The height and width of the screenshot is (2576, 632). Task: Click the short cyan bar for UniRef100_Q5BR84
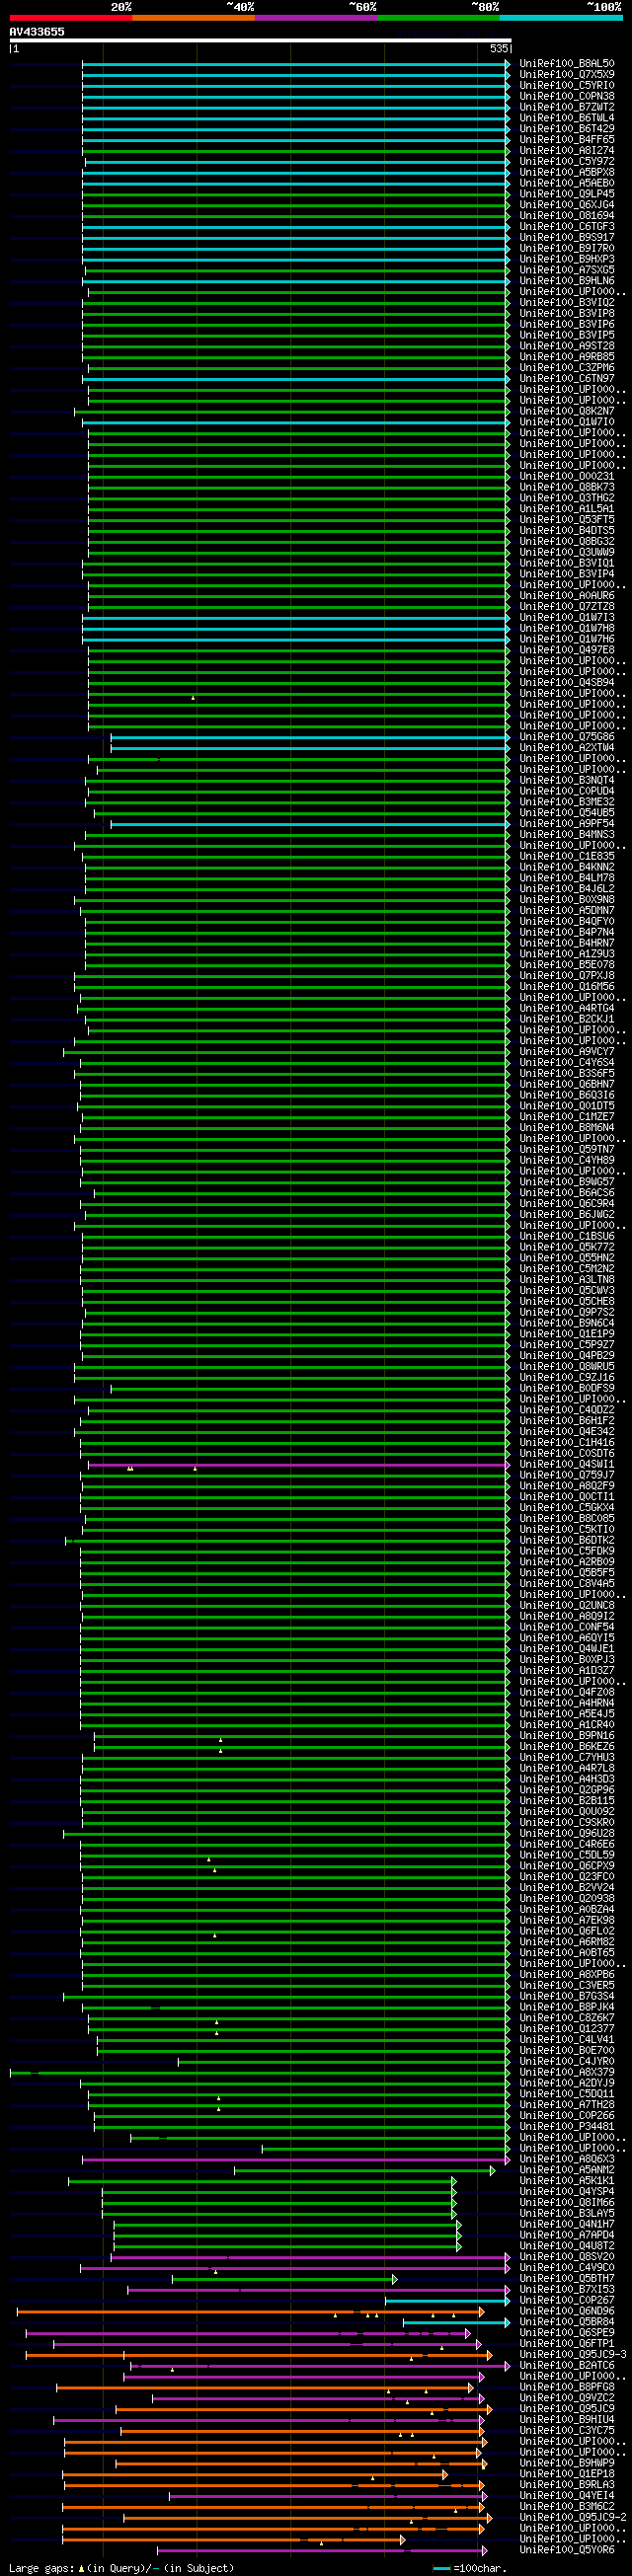(456, 2322)
